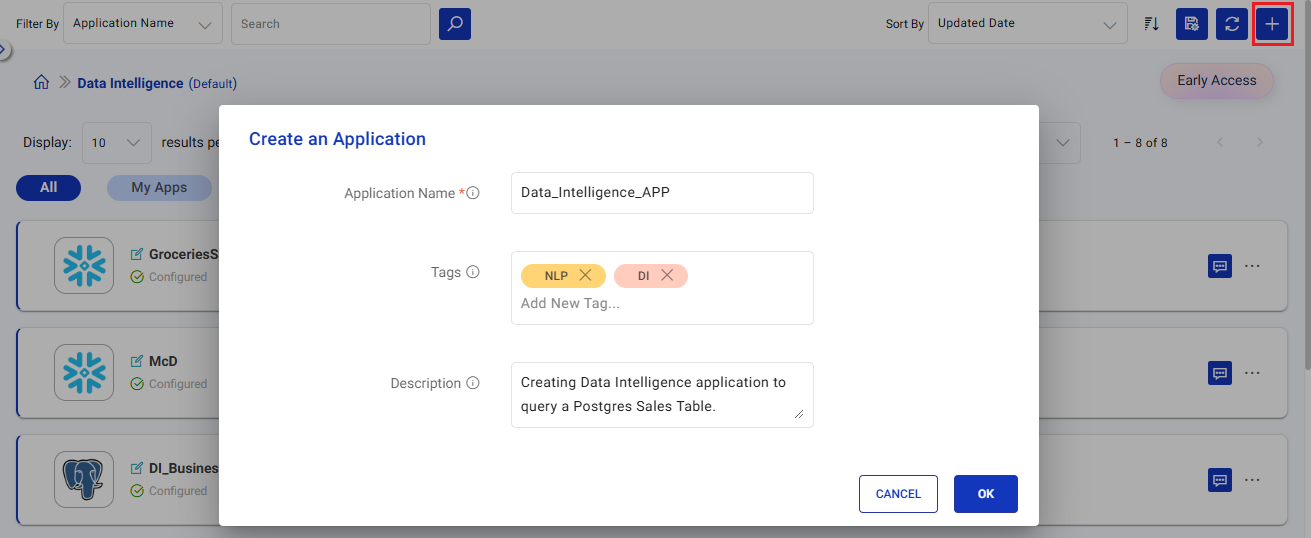Image resolution: width=1311 pixels, height=538 pixels.
Task: Open more options for first application row
Action: click(1252, 266)
